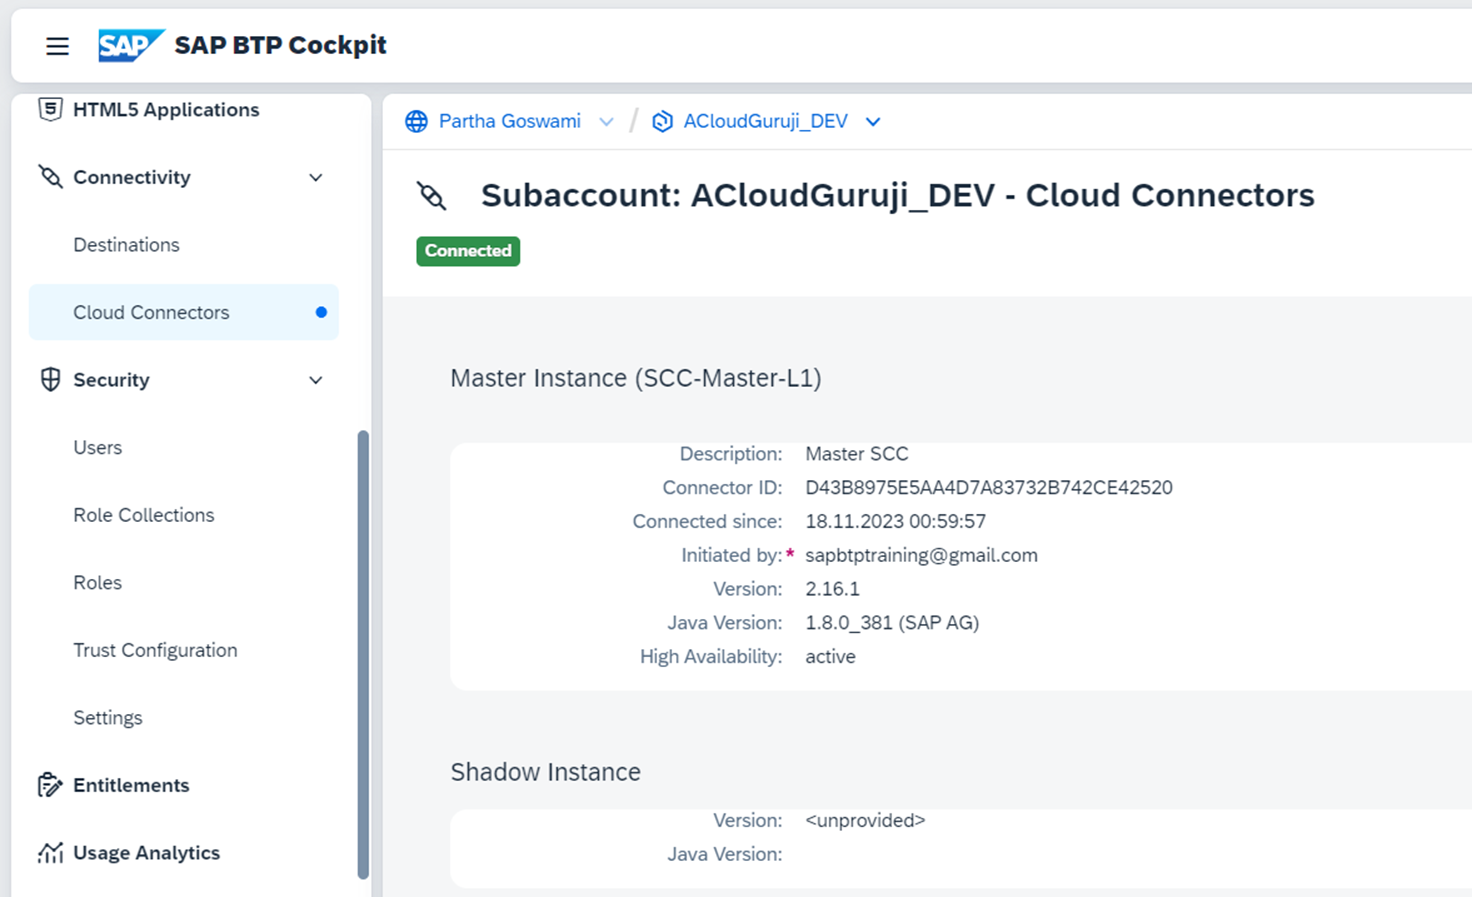
Task: Go to Trust Configuration
Action: pyautogui.click(x=155, y=650)
